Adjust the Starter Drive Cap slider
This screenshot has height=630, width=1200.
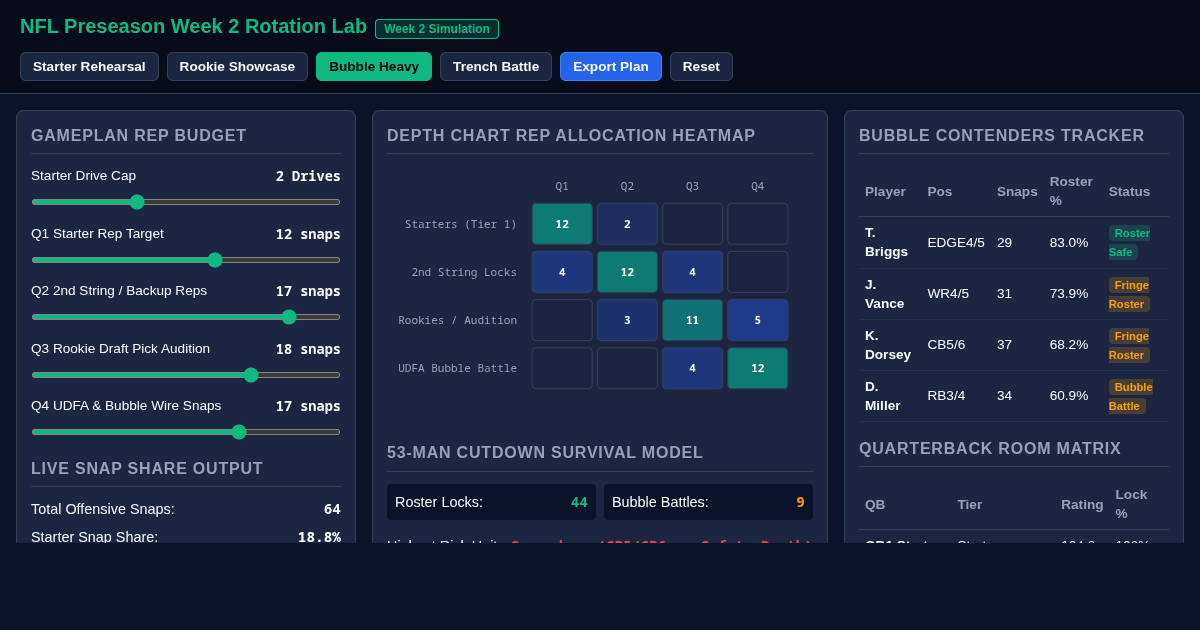click(x=186, y=202)
